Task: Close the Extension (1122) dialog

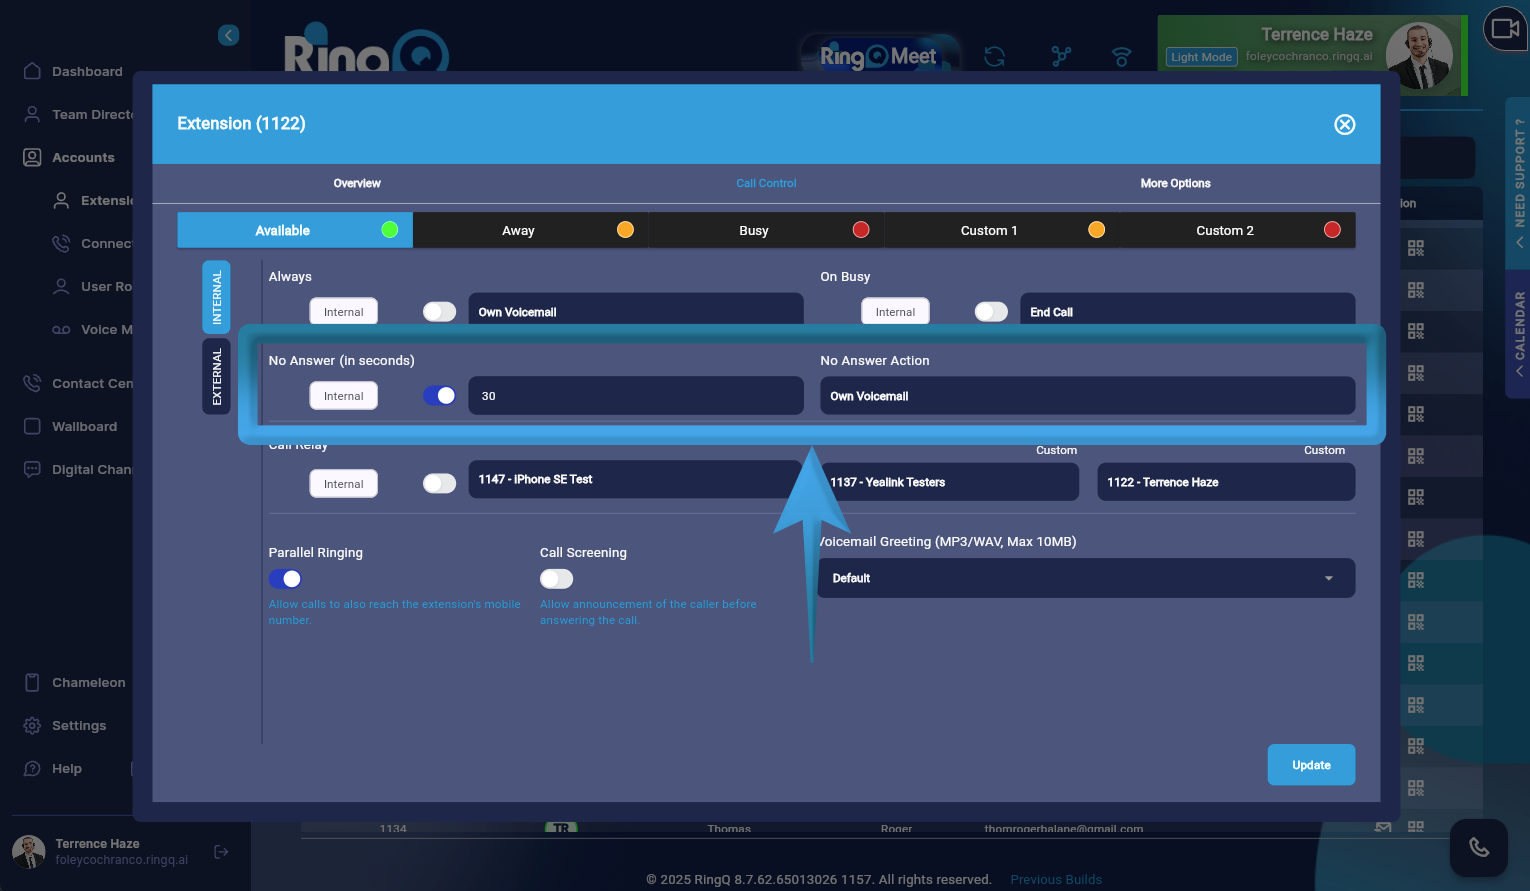Action: point(1344,124)
